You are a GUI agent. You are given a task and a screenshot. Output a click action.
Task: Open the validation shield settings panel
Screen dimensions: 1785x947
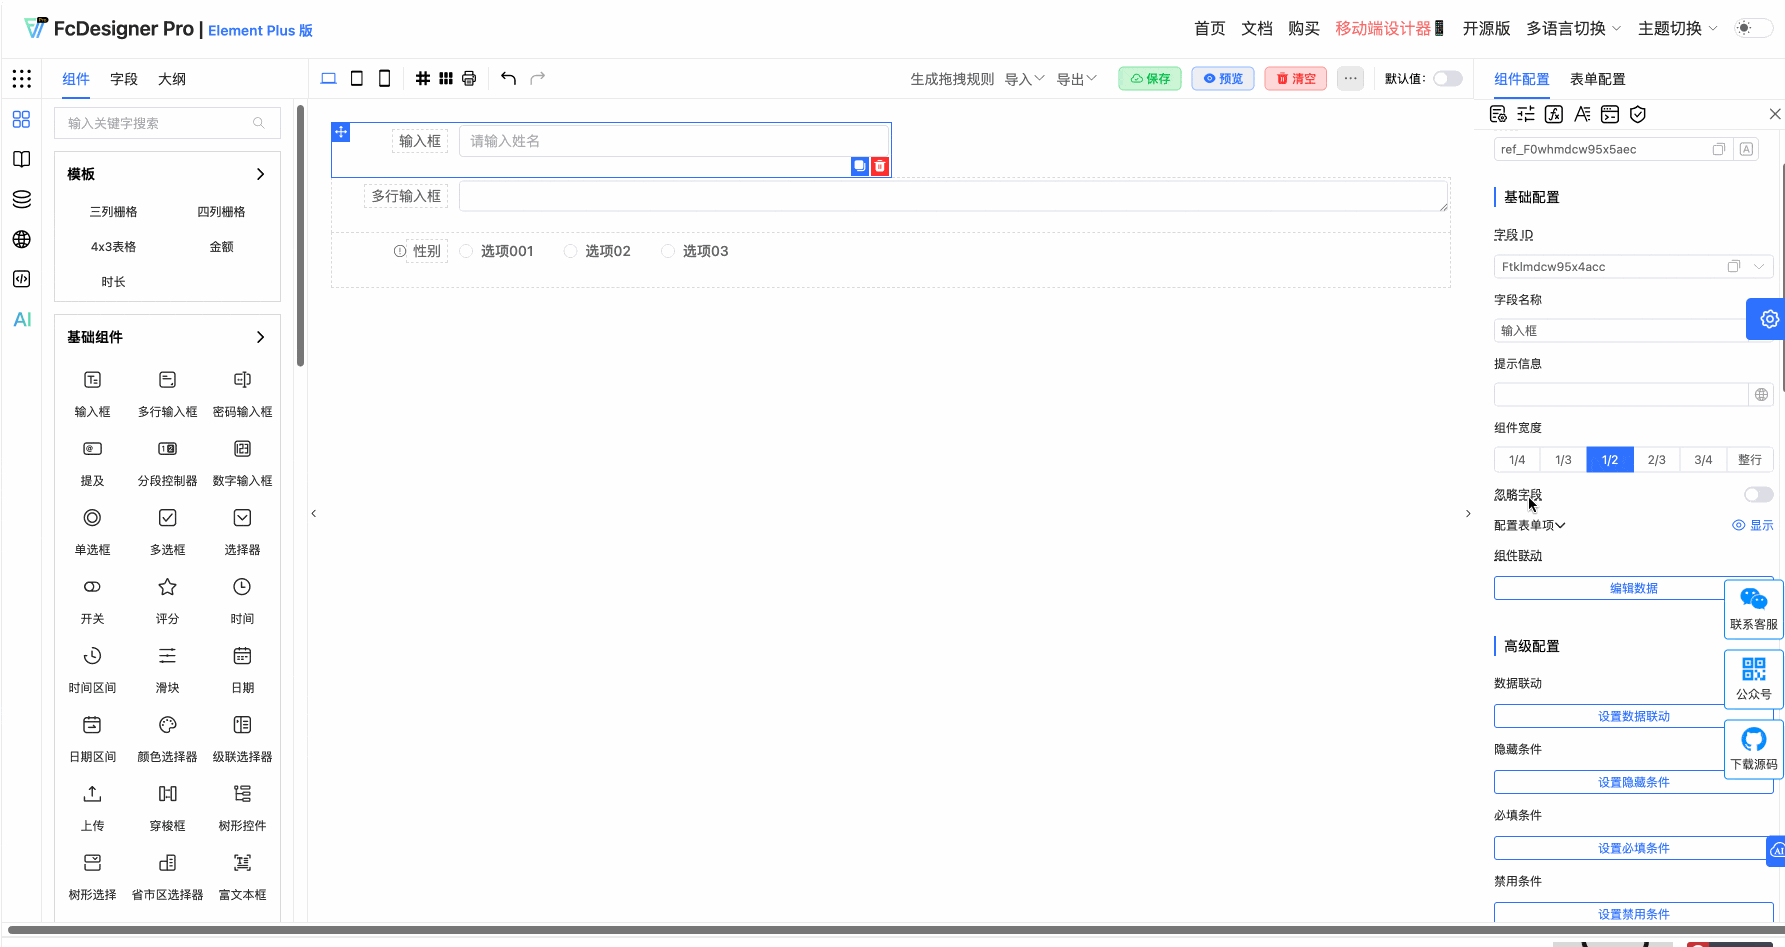coord(1637,113)
